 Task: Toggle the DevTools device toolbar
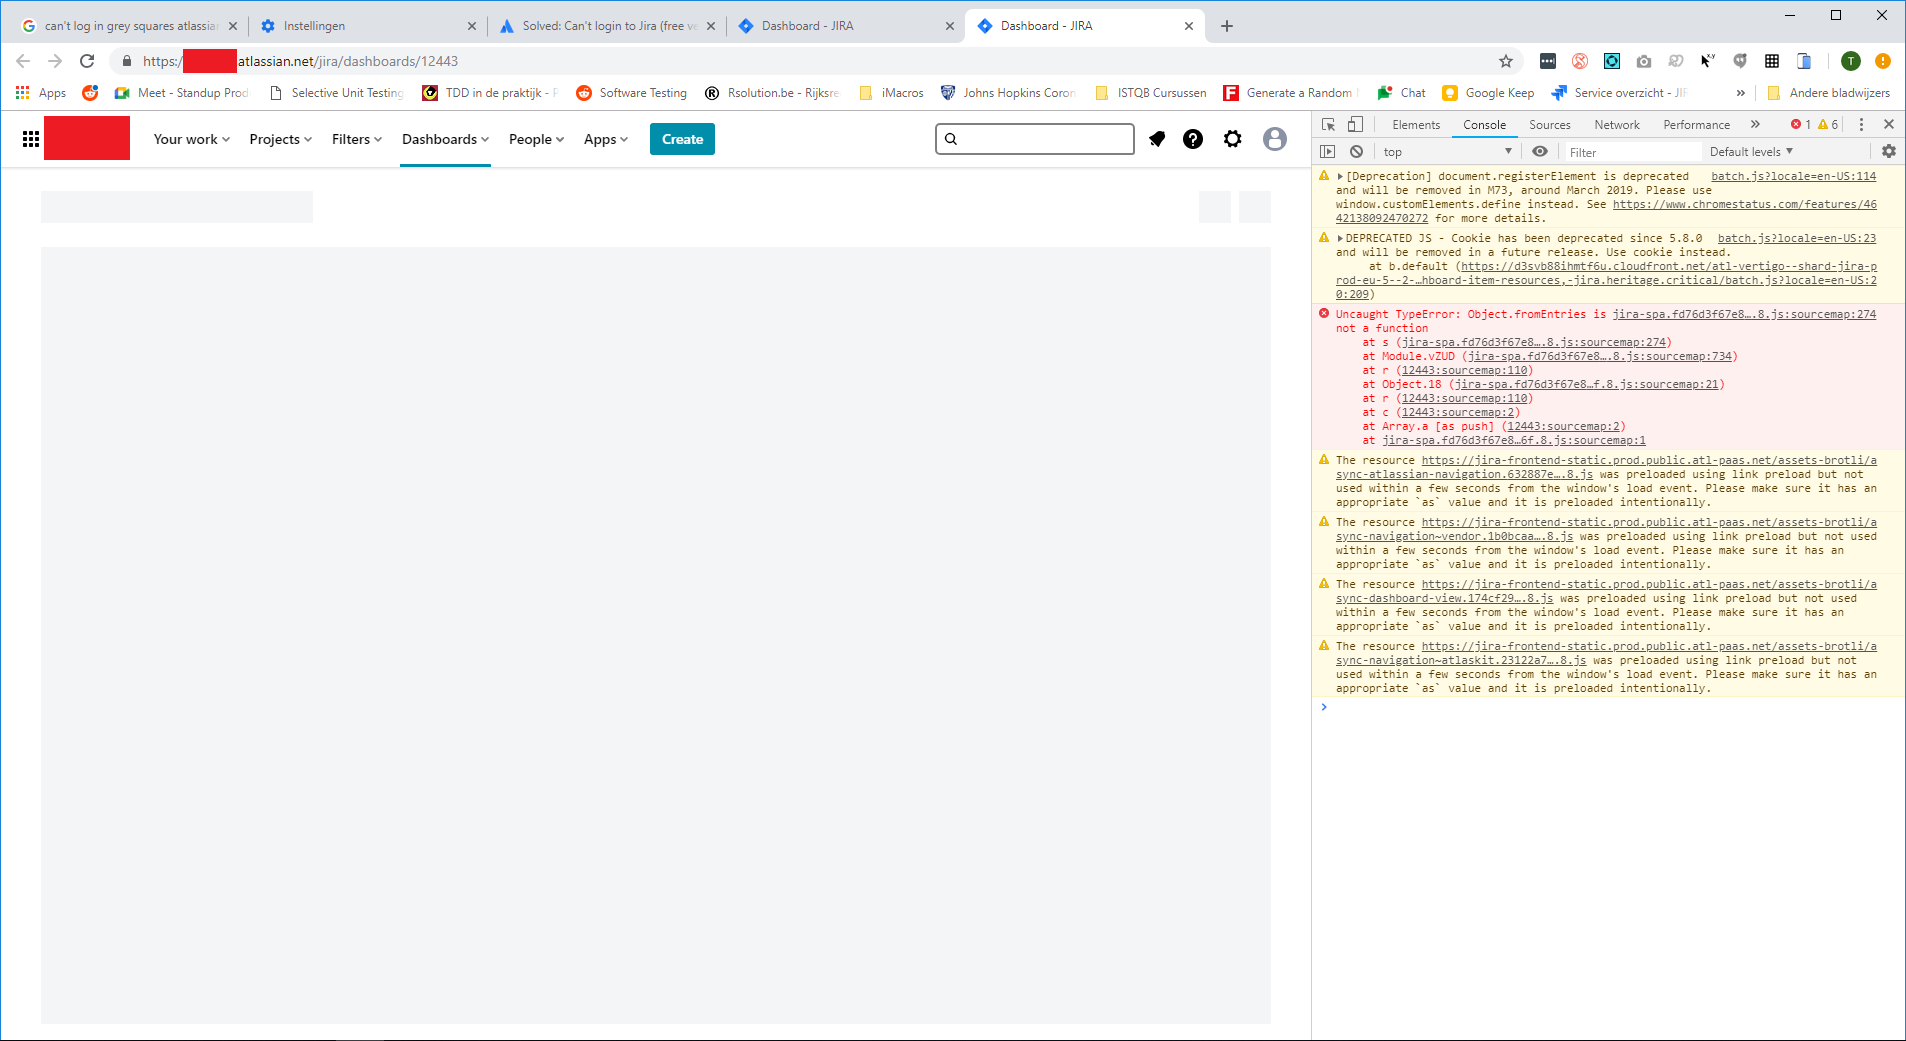[1356, 124]
